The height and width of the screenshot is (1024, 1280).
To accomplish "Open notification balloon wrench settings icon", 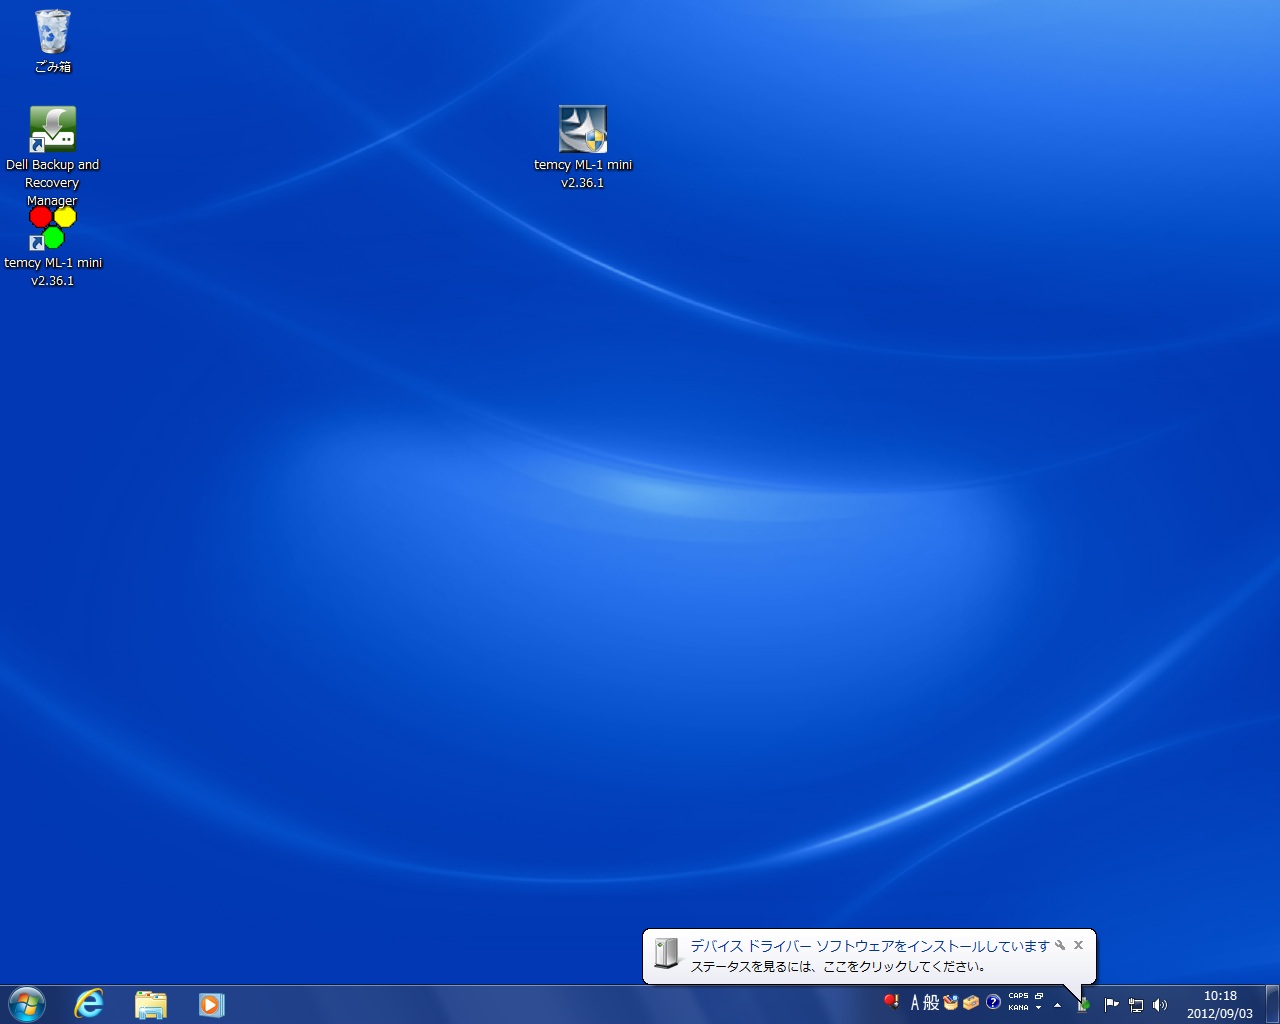I will 1060,945.
